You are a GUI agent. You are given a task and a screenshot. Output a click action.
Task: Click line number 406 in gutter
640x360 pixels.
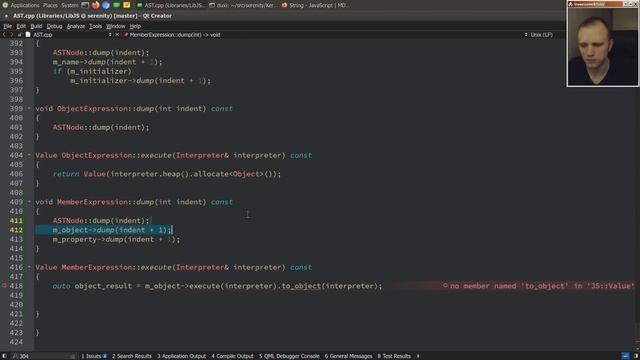coord(16,174)
